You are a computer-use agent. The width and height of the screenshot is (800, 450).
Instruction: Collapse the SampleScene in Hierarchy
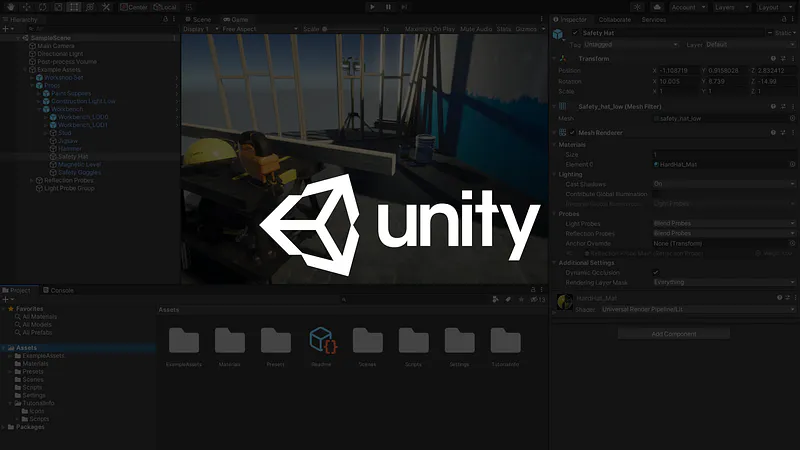pos(18,38)
